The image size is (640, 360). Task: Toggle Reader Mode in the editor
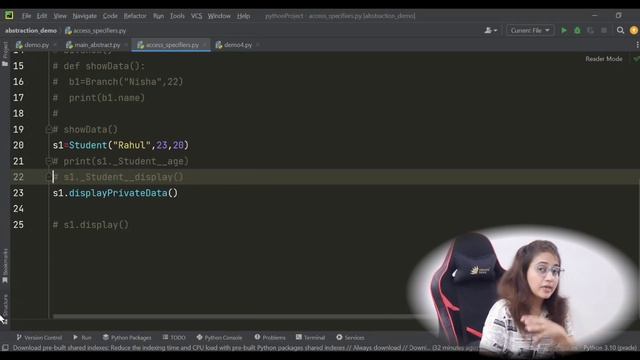(604, 59)
